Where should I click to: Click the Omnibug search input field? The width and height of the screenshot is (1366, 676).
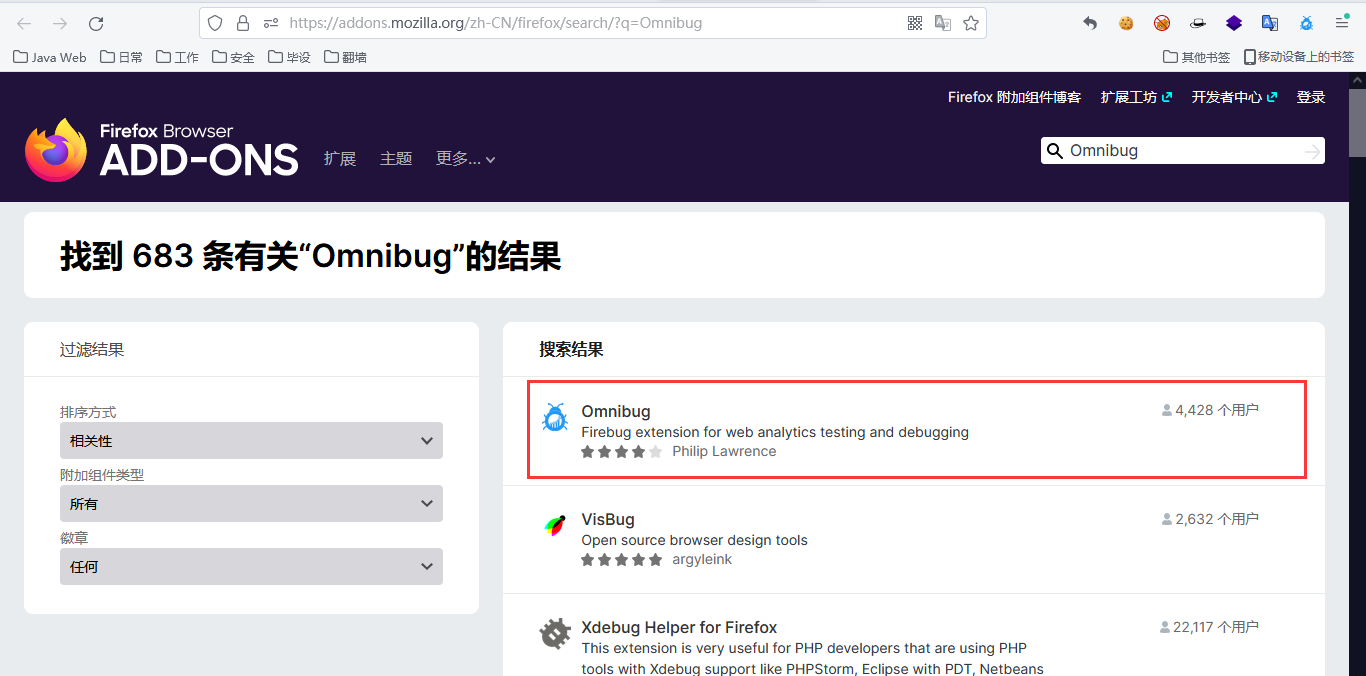tap(1183, 151)
